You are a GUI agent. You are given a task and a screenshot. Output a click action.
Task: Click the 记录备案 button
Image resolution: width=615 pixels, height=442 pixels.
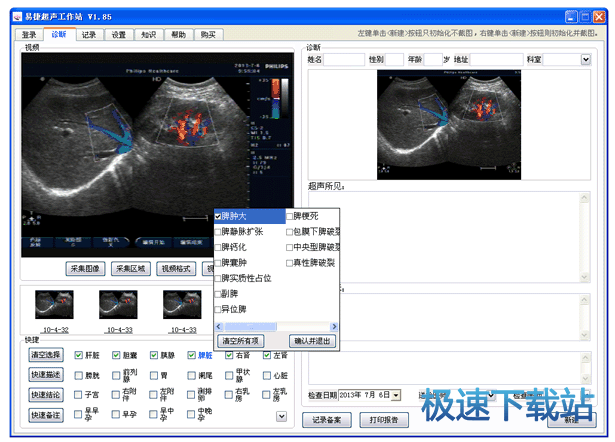tap(327, 420)
